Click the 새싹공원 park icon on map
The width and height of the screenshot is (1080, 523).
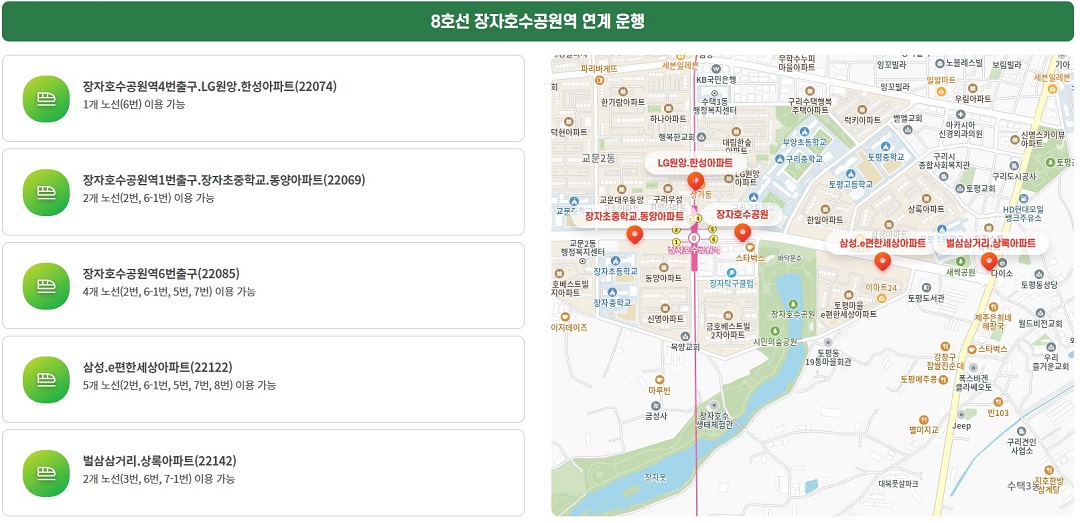[959, 261]
